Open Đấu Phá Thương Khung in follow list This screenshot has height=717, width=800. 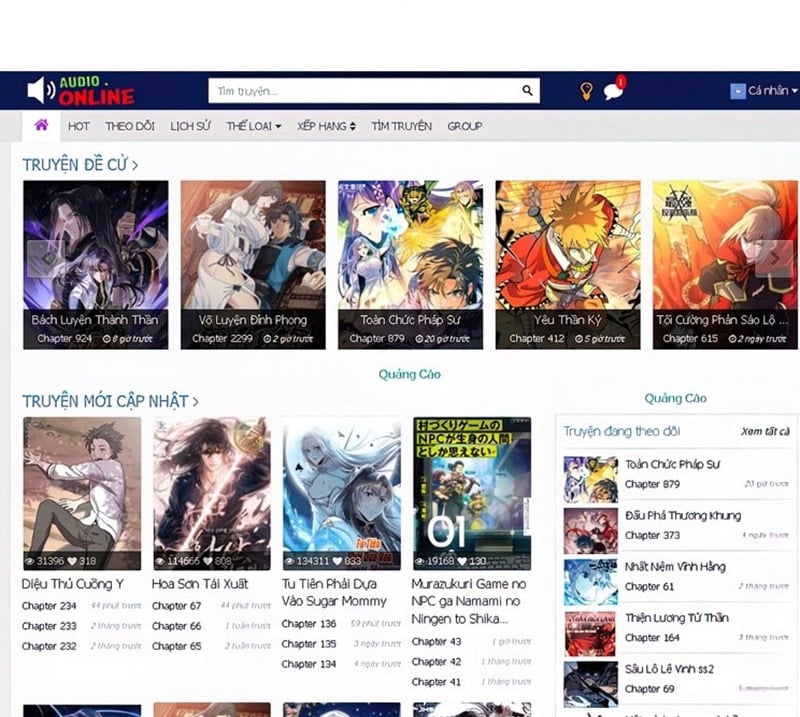(683, 516)
